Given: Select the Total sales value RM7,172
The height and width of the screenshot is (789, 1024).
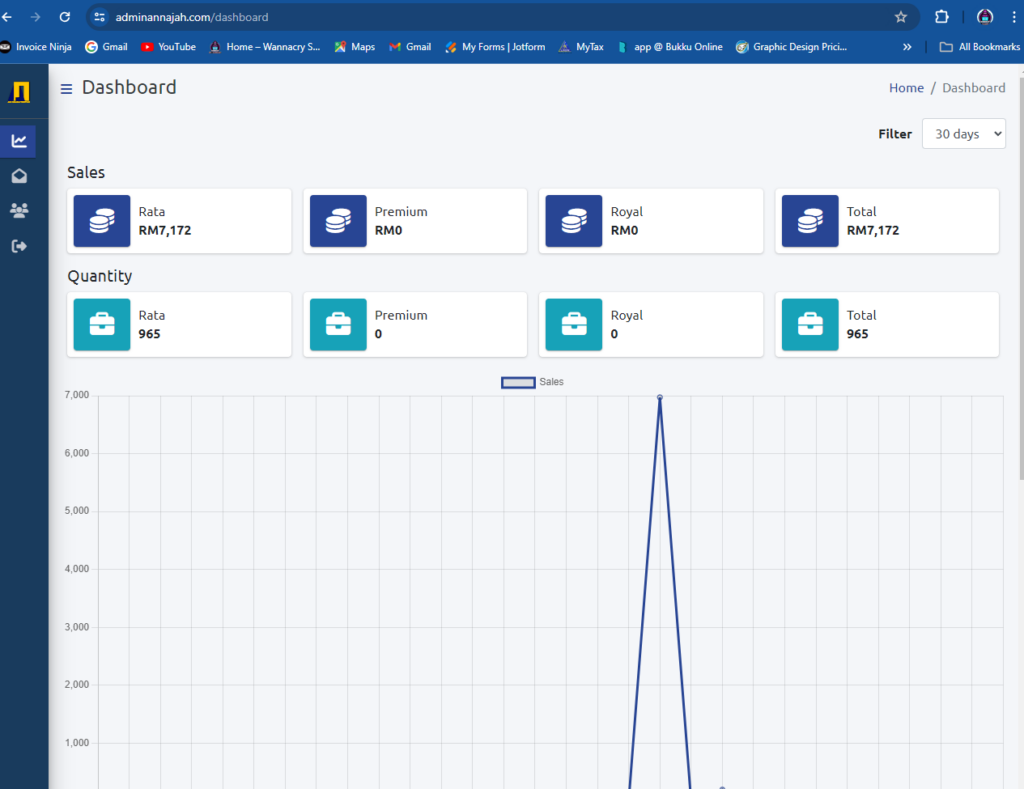Looking at the screenshot, I should (873, 231).
